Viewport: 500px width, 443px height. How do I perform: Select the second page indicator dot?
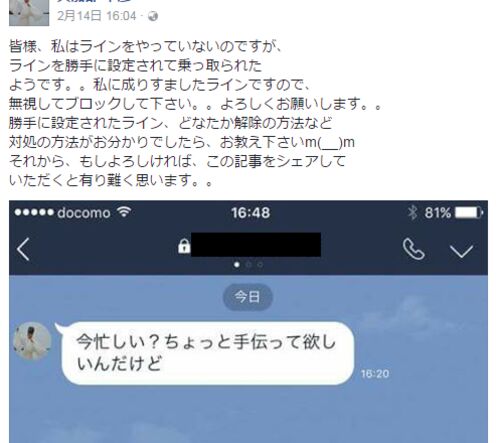tap(248, 265)
